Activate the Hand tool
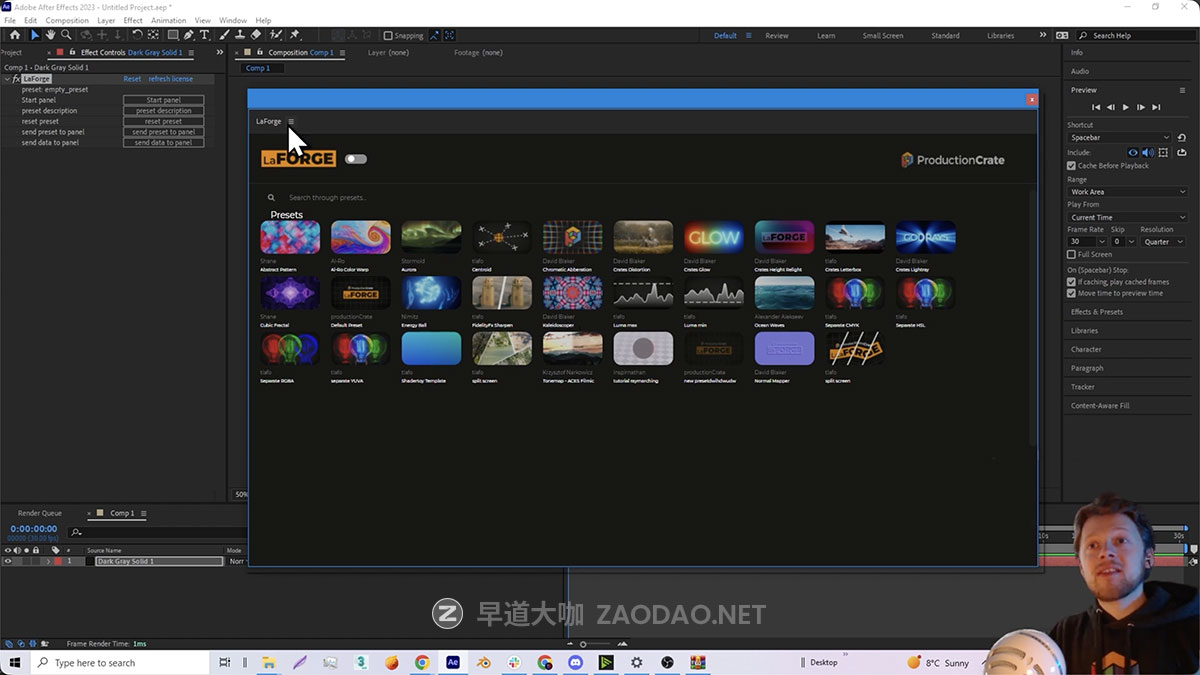Image resolution: width=1200 pixels, height=675 pixels. (x=50, y=35)
